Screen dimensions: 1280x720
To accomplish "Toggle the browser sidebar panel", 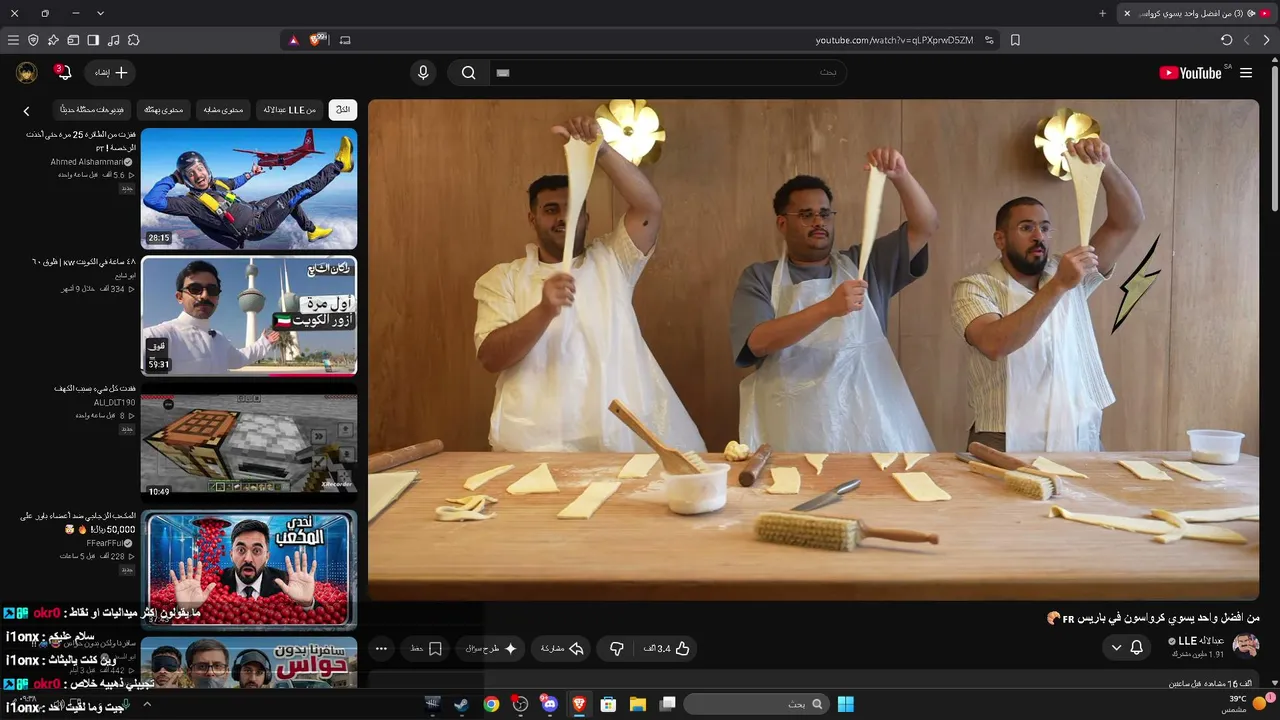I will tap(93, 40).
